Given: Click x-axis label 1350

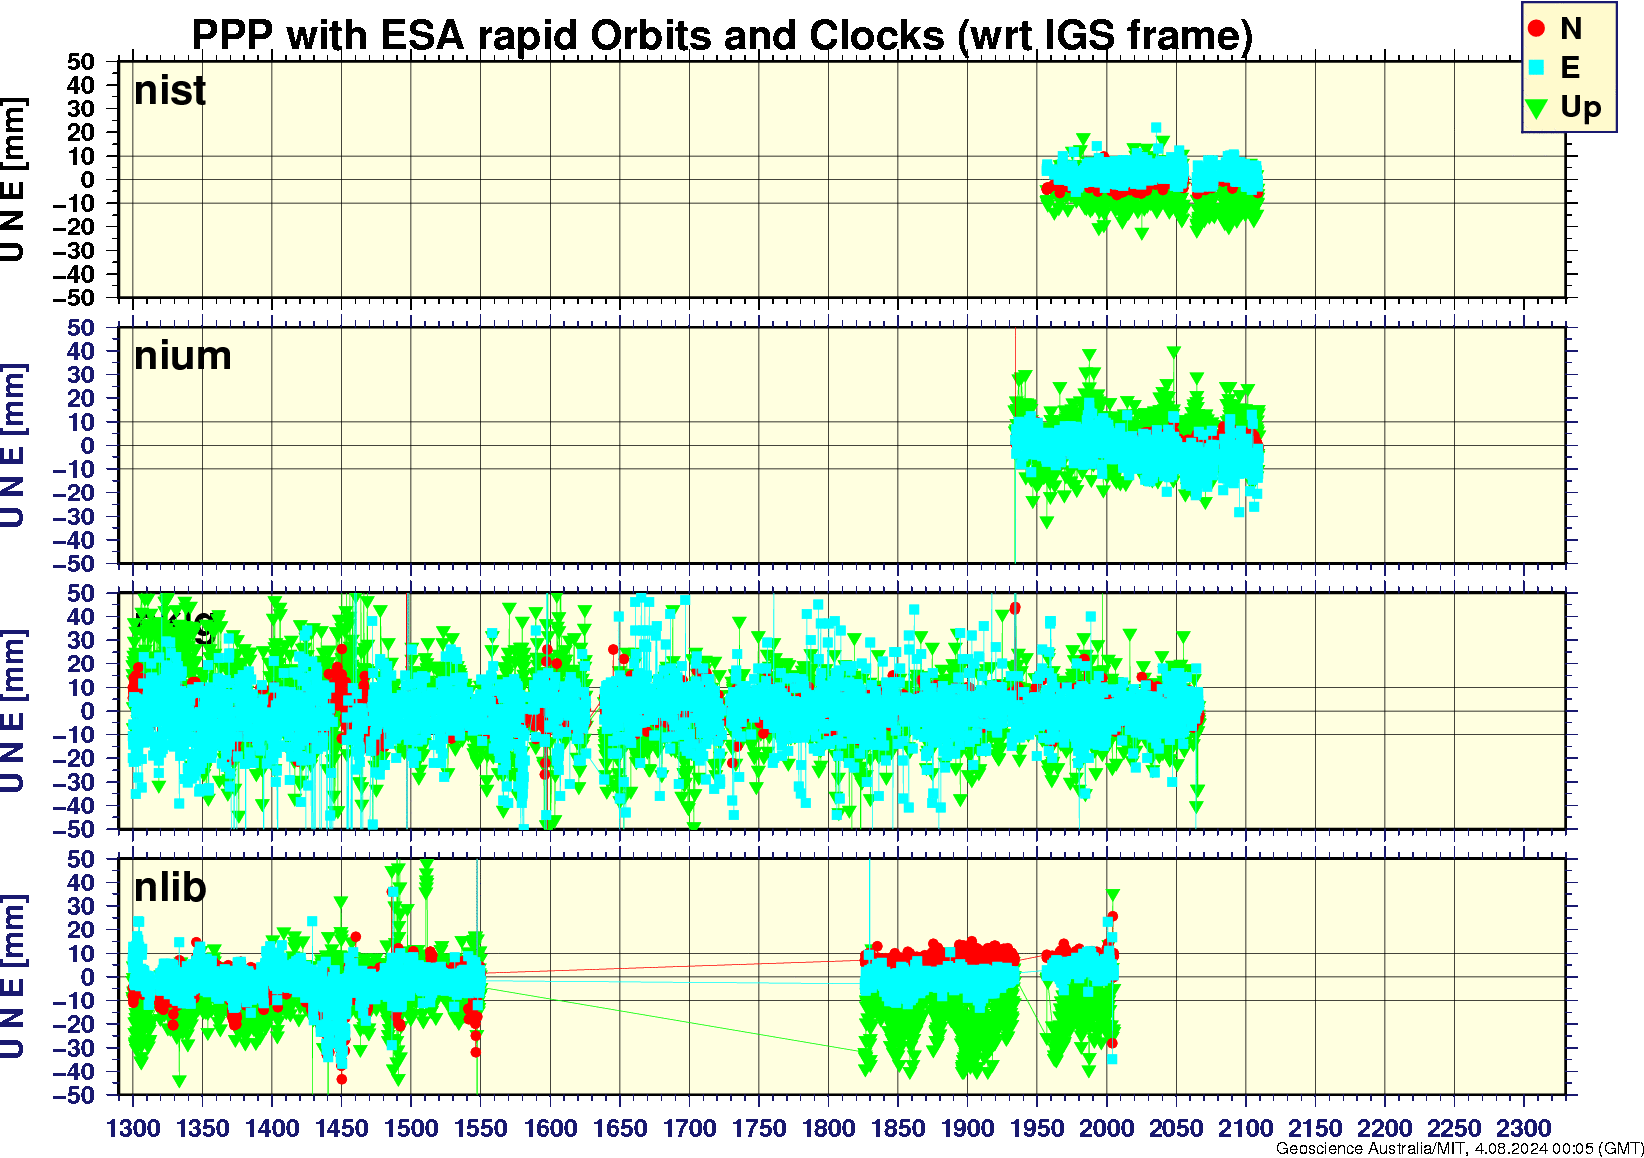Looking at the screenshot, I should coord(203,1128).
